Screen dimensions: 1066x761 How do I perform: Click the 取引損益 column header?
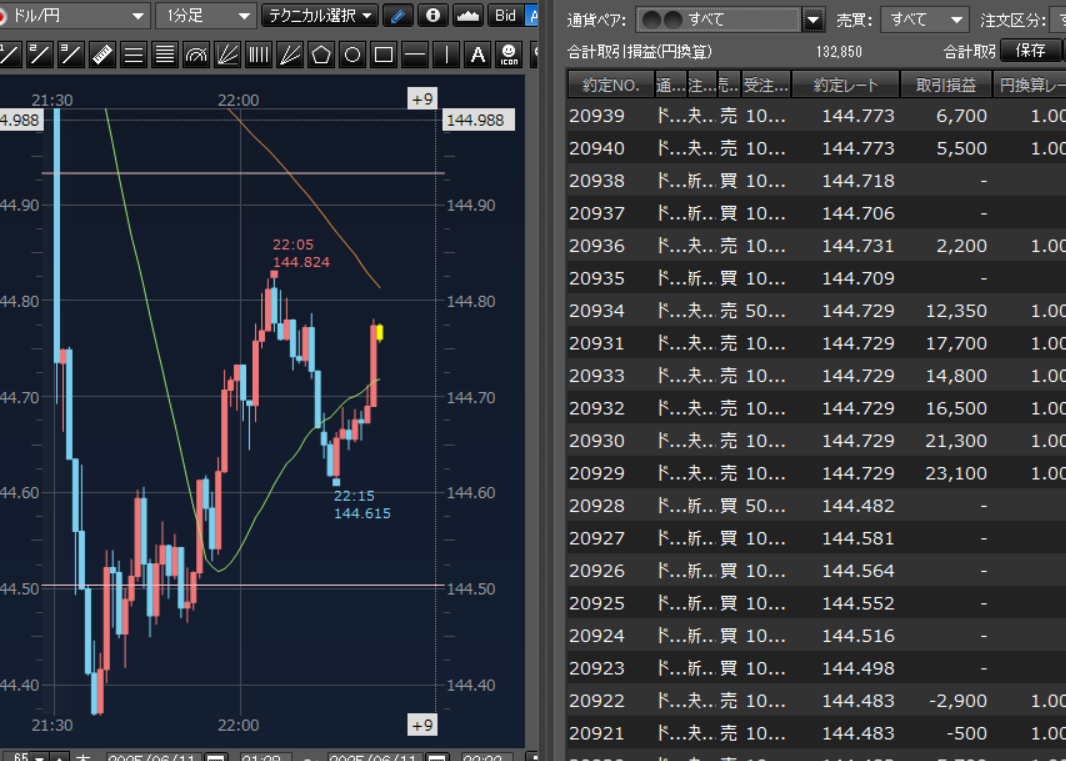[x=946, y=85]
